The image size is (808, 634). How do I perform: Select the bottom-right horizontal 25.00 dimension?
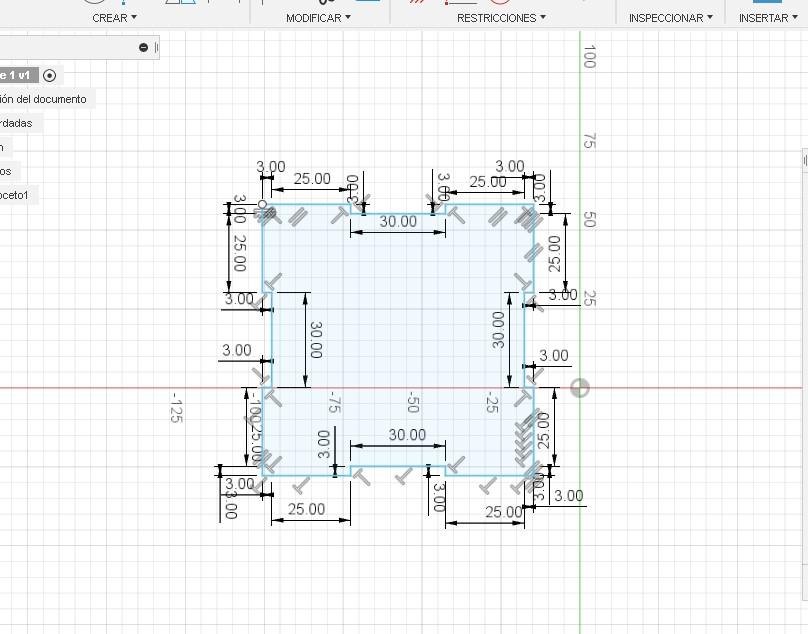click(x=504, y=512)
